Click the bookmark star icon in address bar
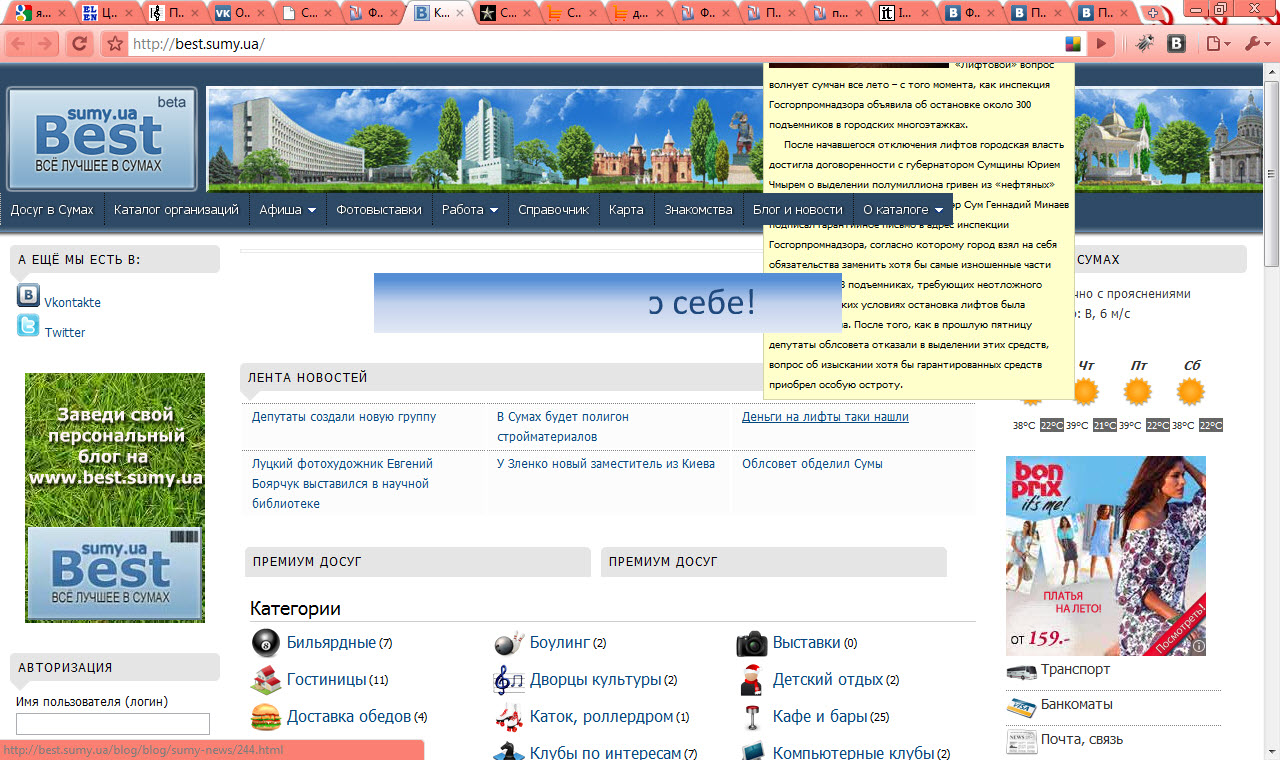The height and width of the screenshot is (760, 1280). pos(115,44)
